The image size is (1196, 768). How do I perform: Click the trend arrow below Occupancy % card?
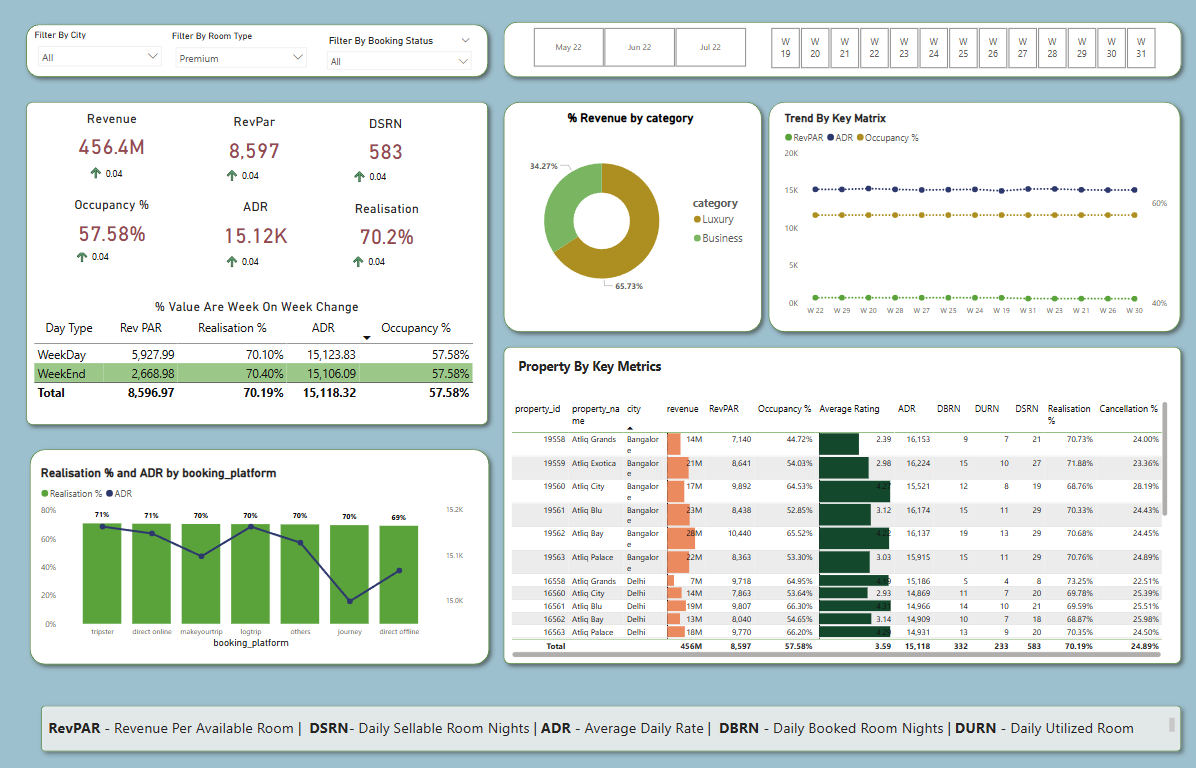(x=82, y=257)
